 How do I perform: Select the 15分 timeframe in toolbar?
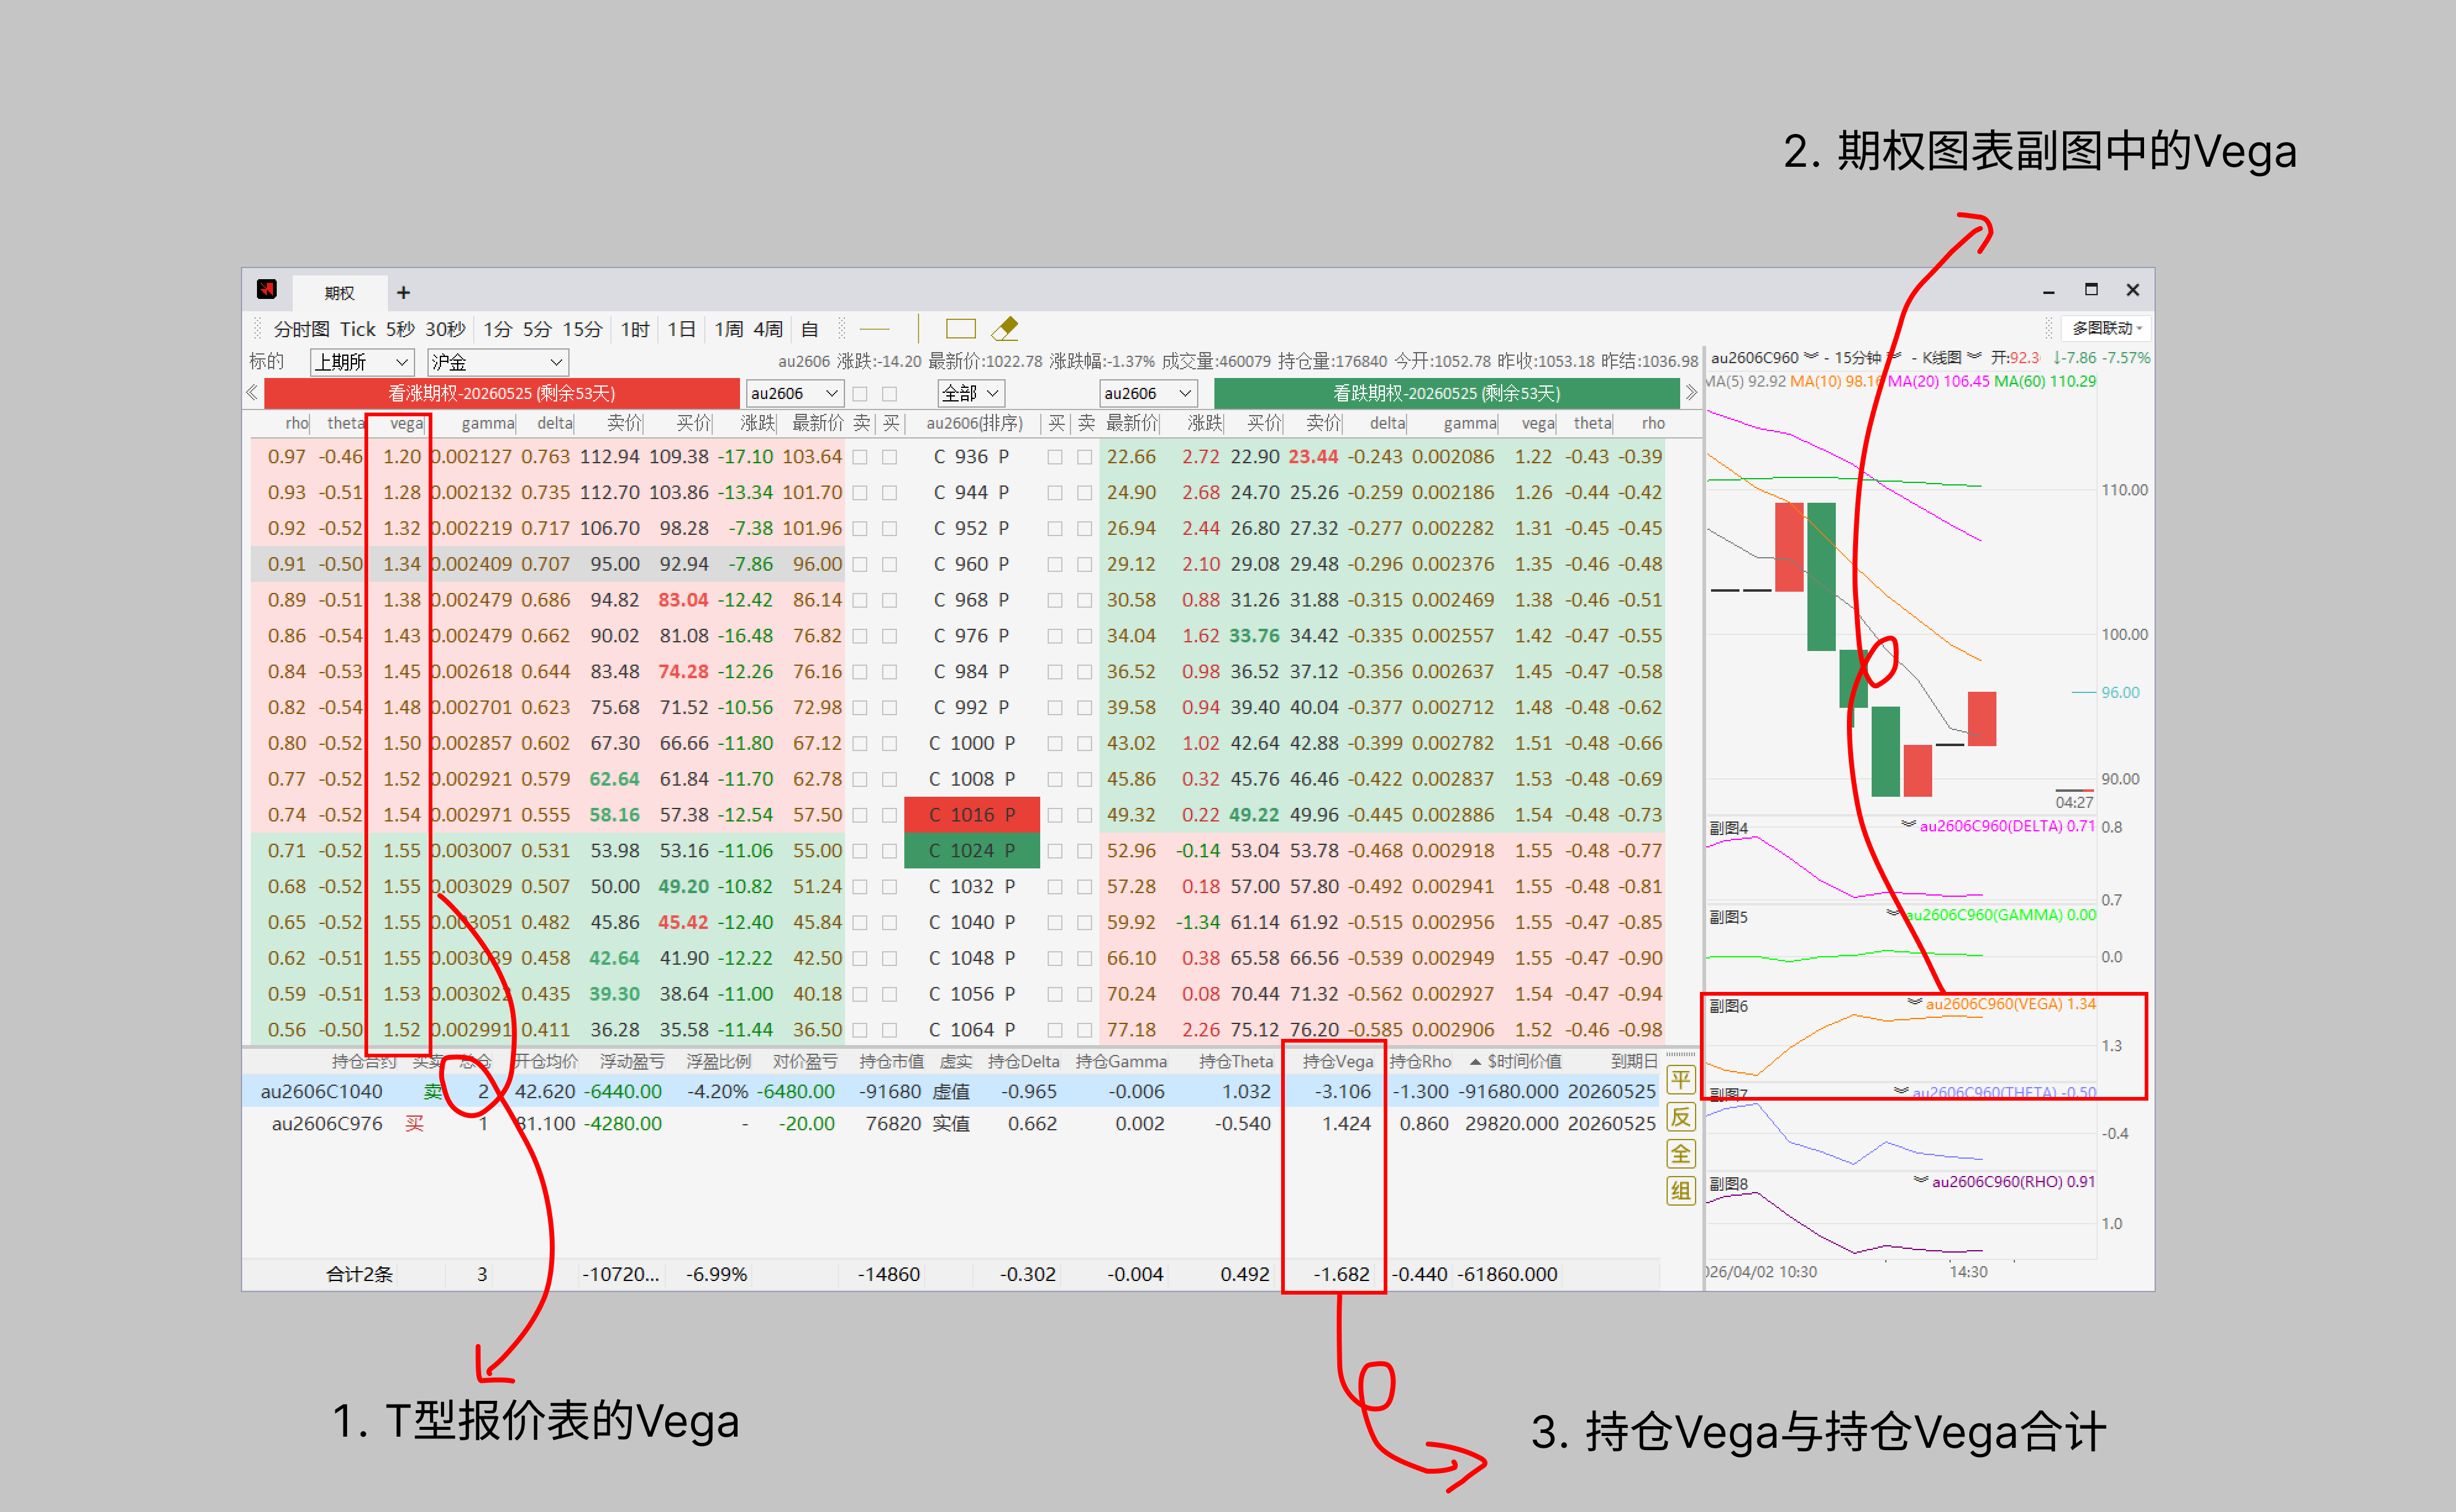tap(582, 329)
